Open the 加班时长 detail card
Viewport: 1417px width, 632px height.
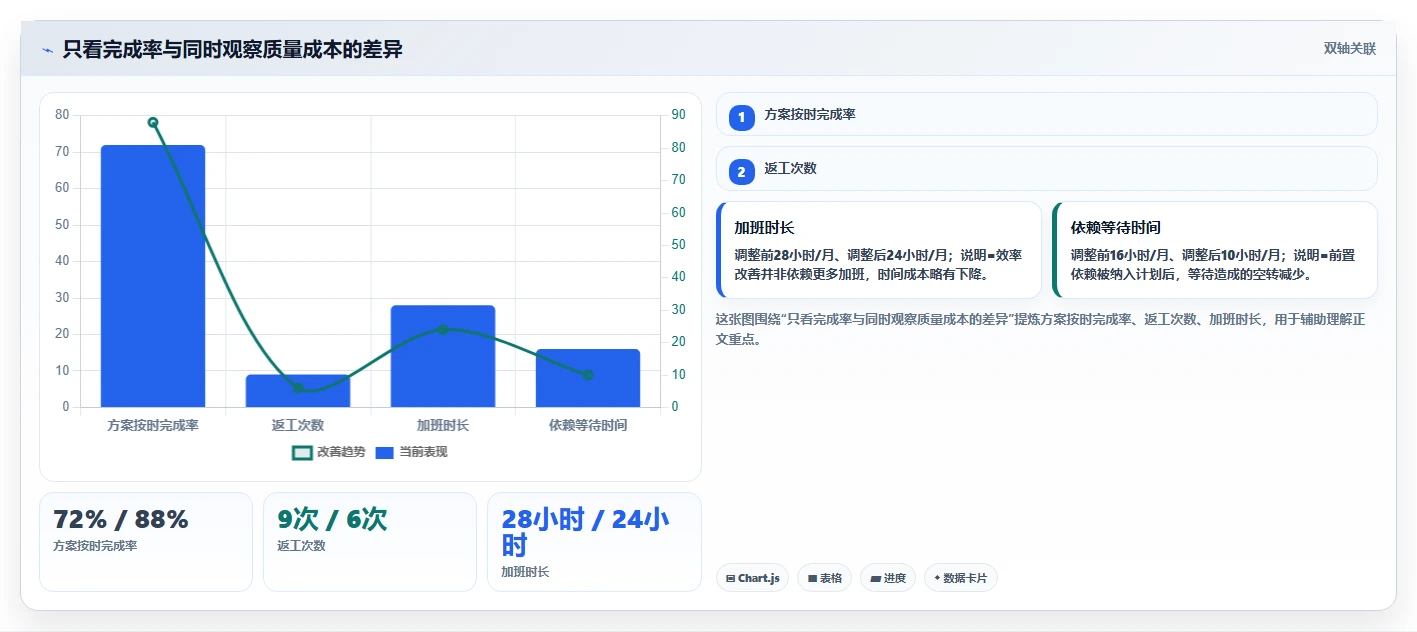(879, 250)
